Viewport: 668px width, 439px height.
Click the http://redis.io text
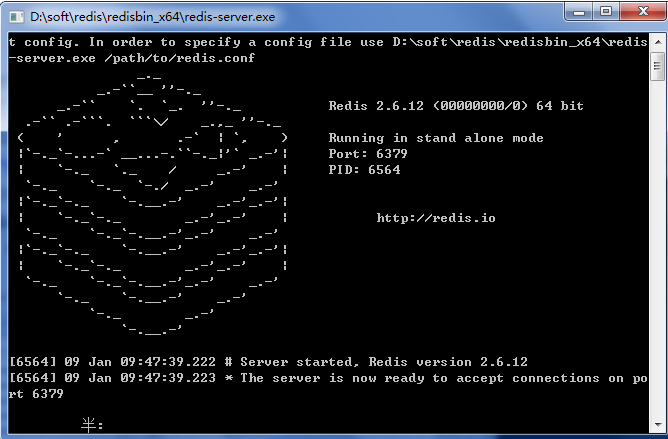click(x=436, y=218)
